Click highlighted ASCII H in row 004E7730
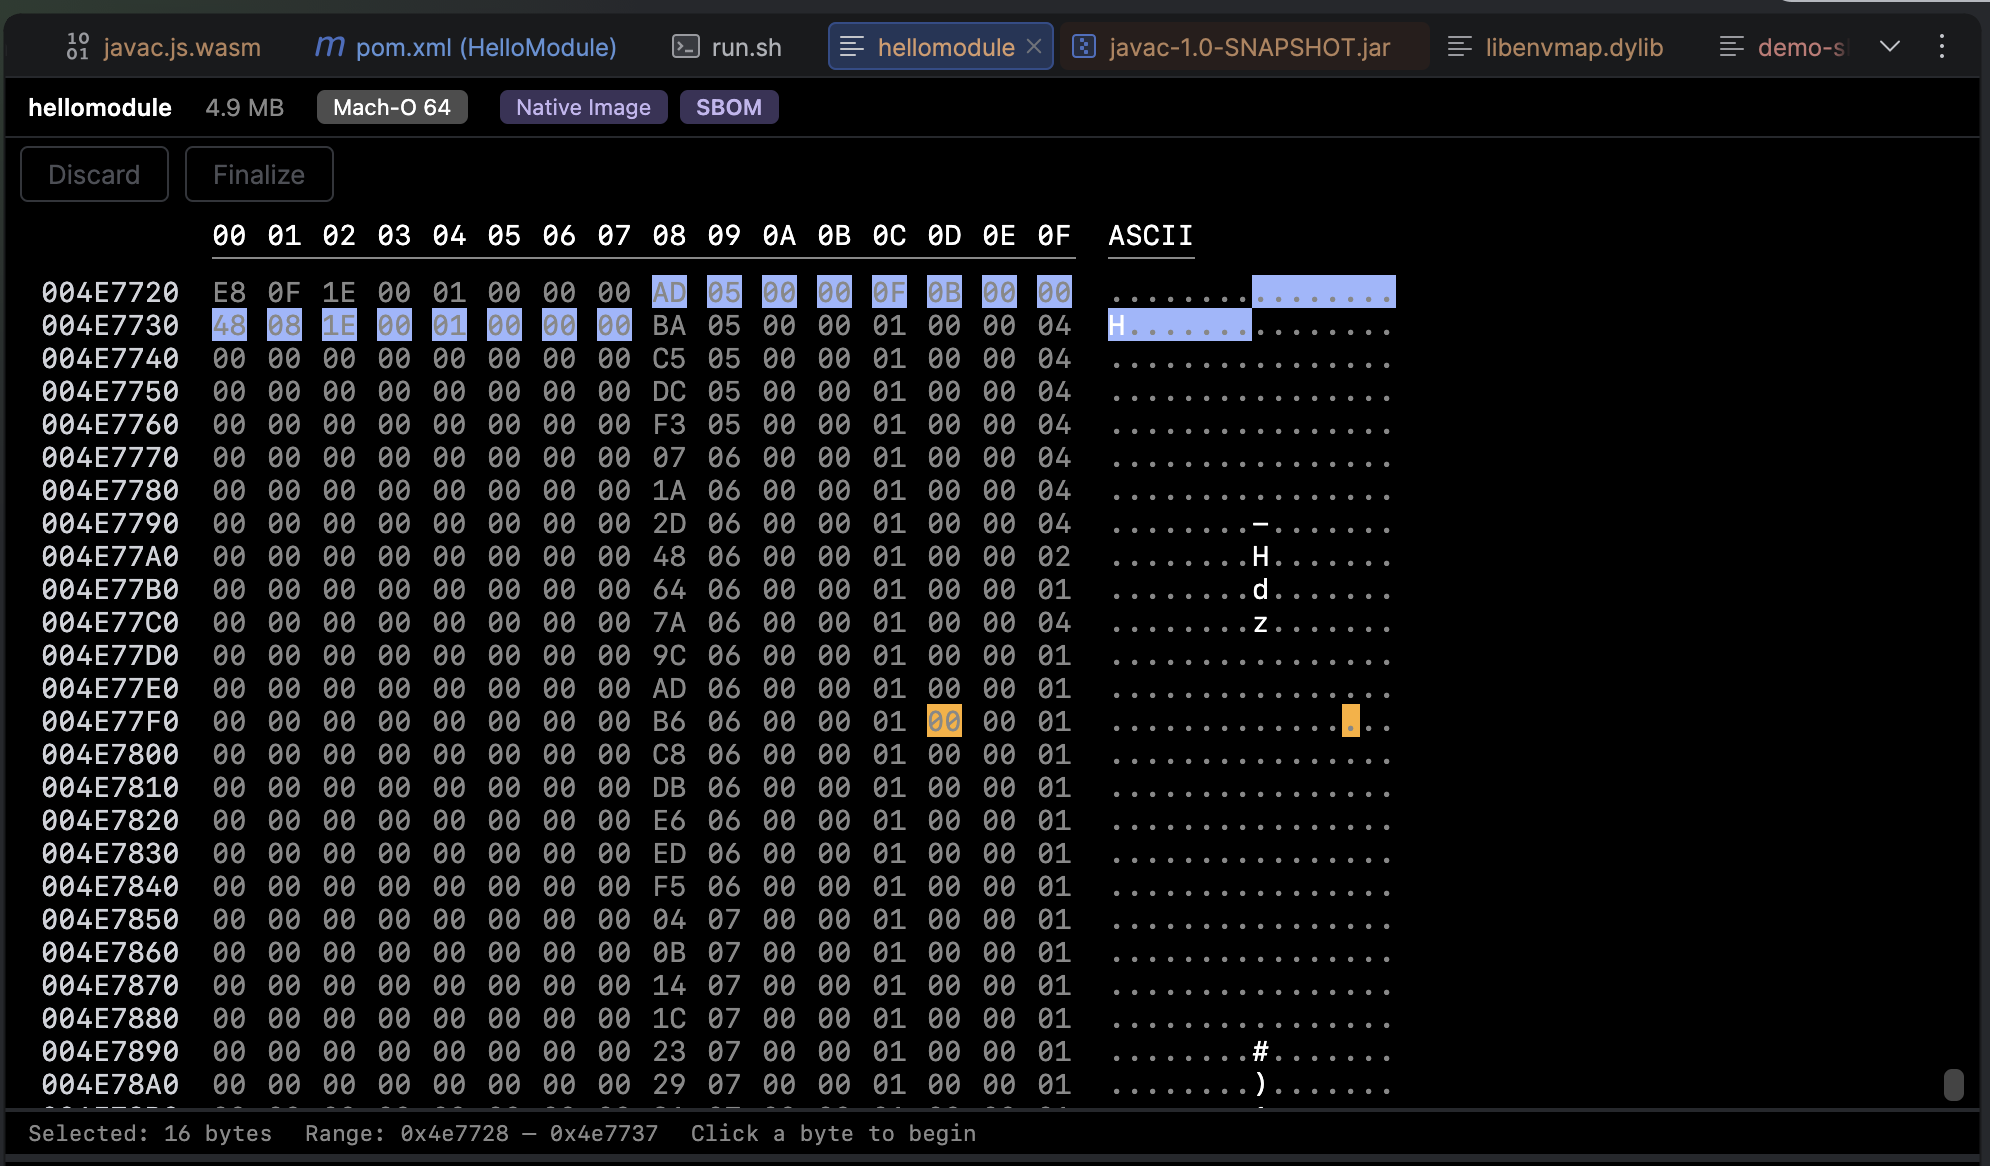This screenshot has height=1166, width=1990. (1117, 325)
